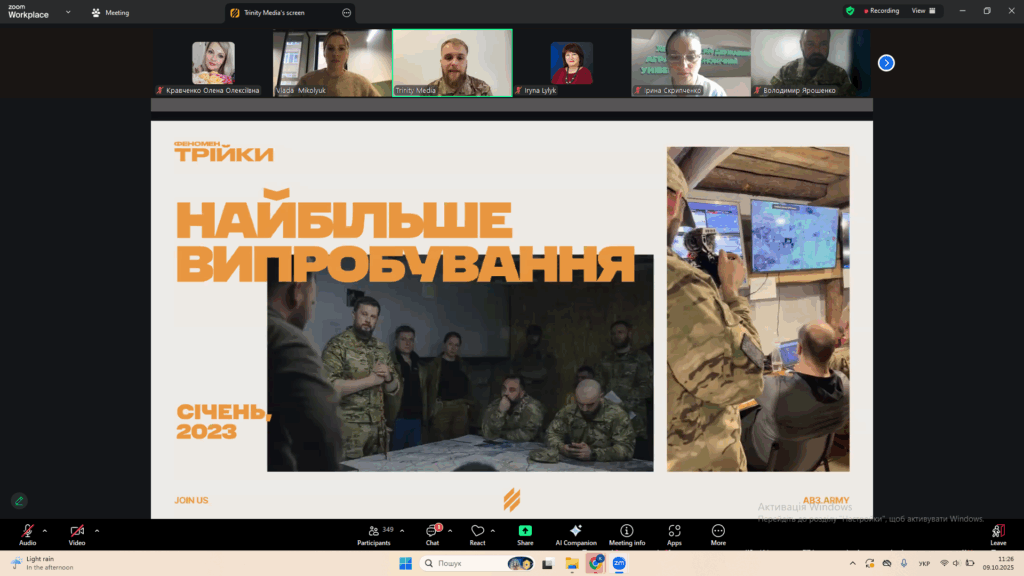Show next participants with blue arrow

(886, 63)
